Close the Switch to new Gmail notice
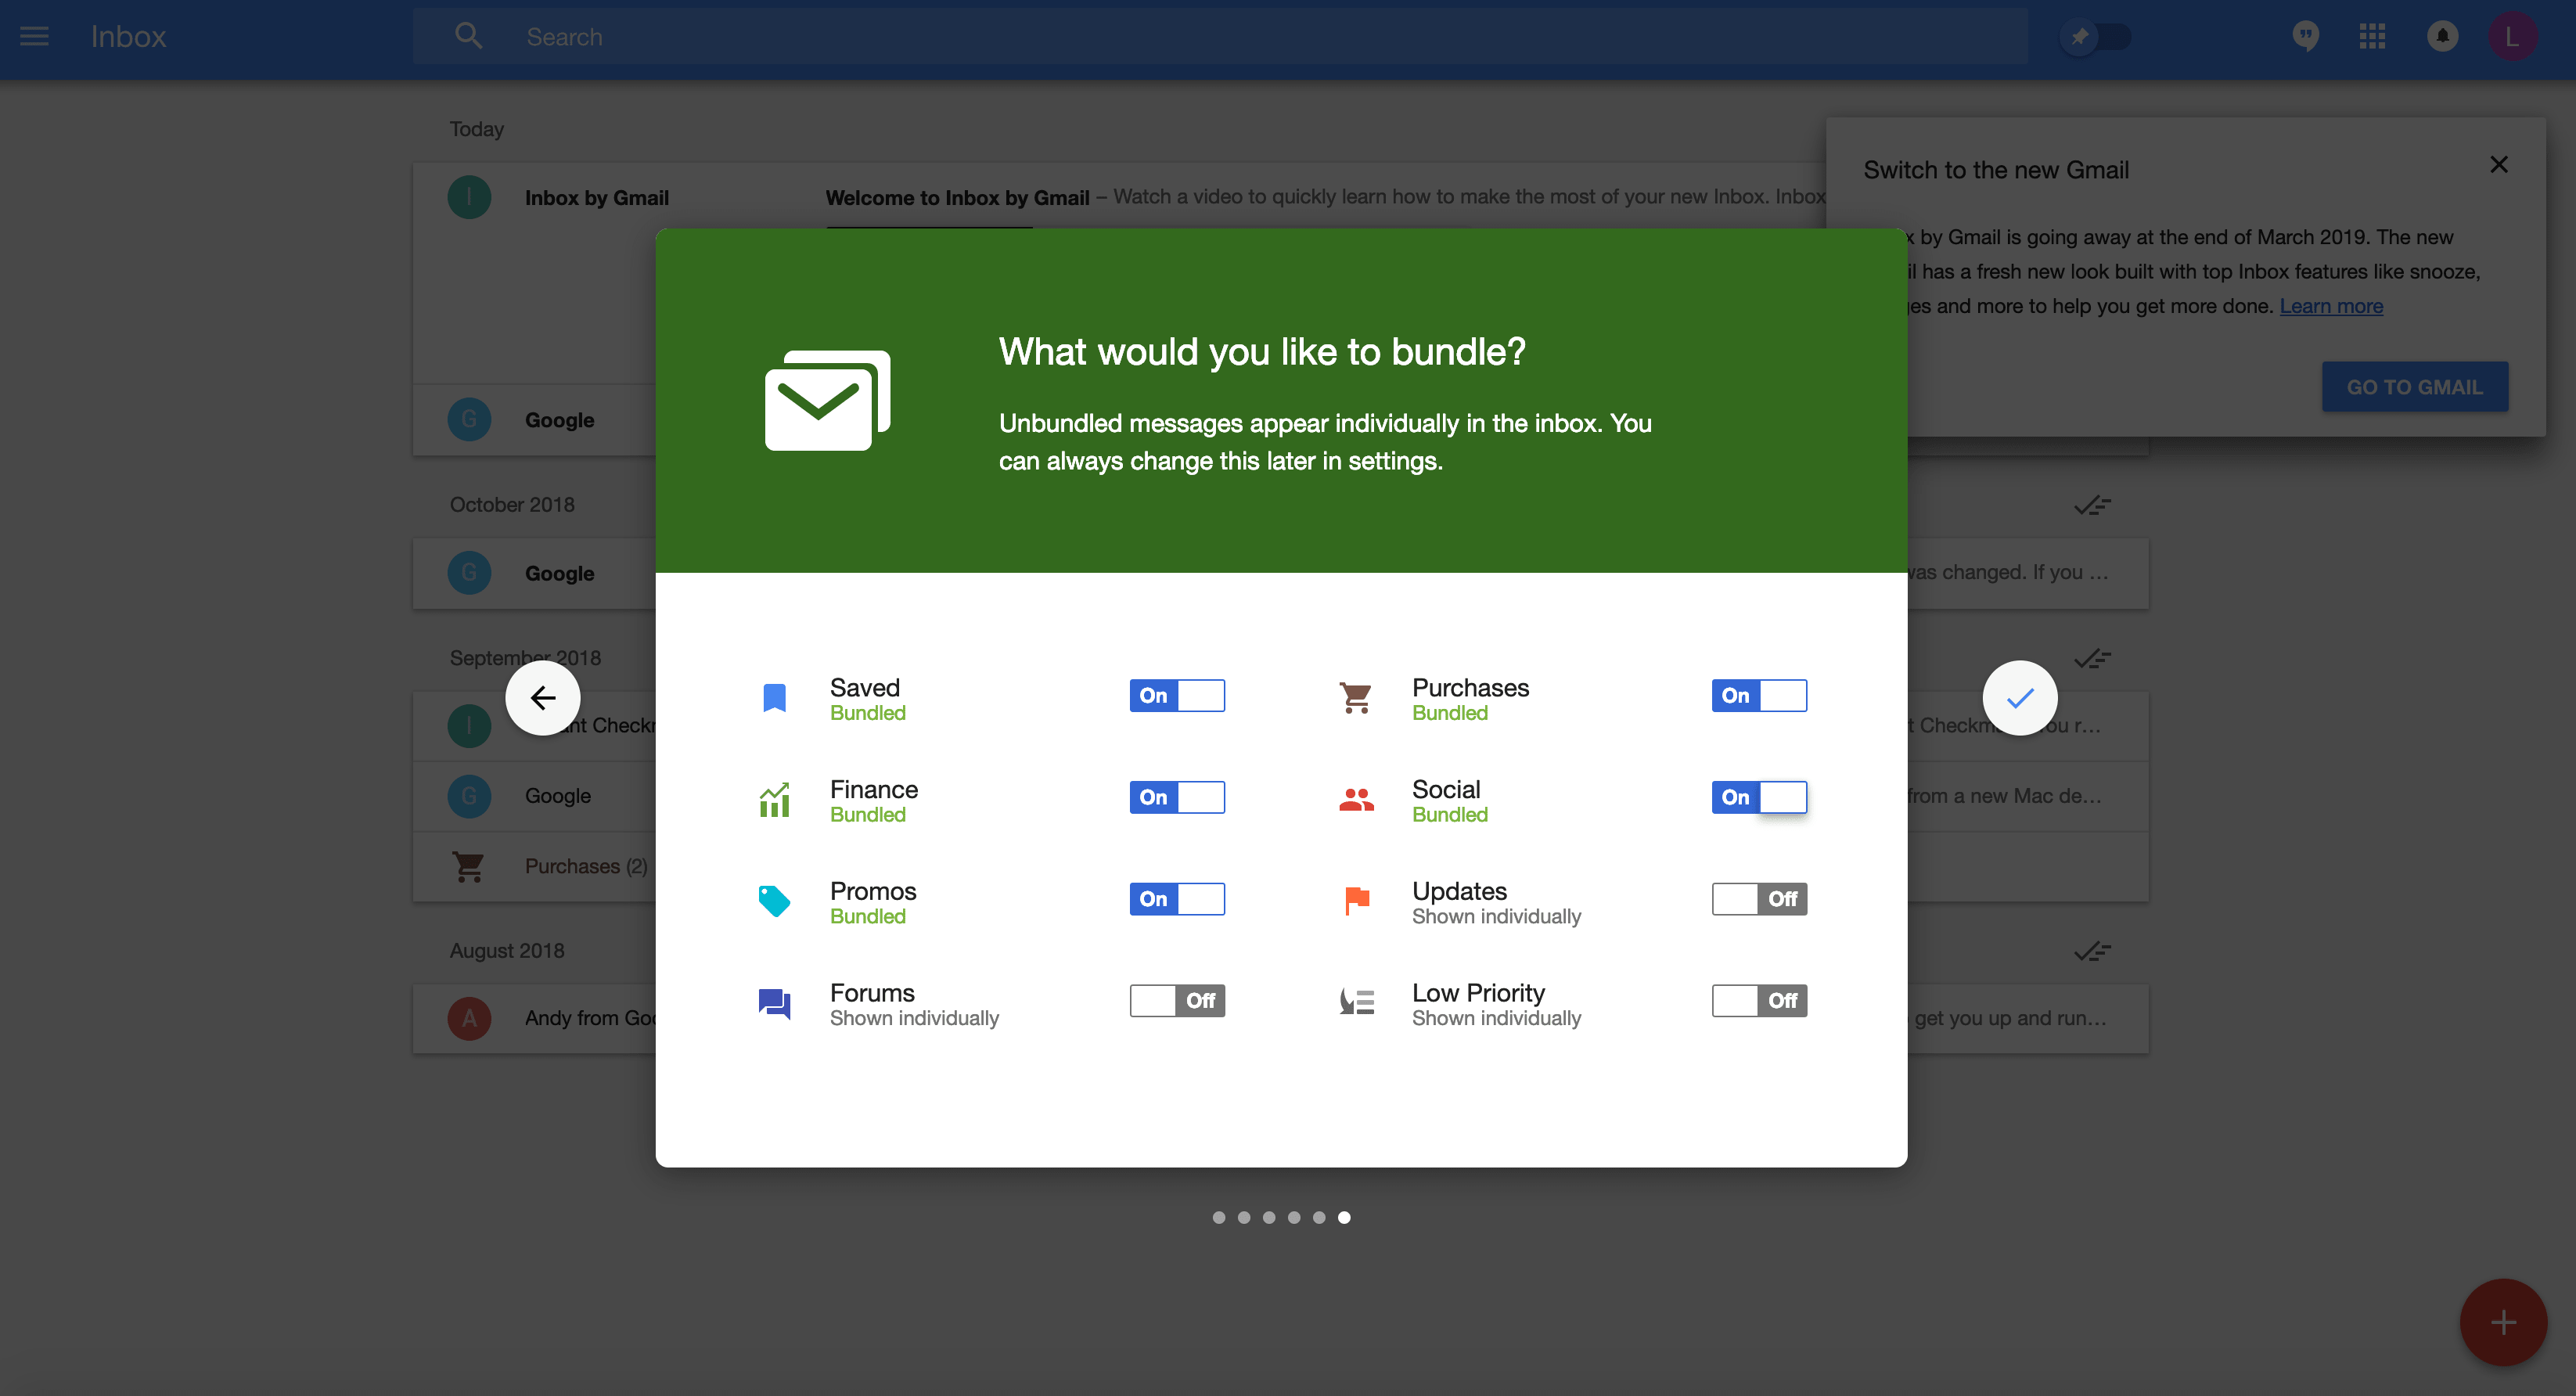Image resolution: width=2576 pixels, height=1396 pixels. coord(2498,165)
